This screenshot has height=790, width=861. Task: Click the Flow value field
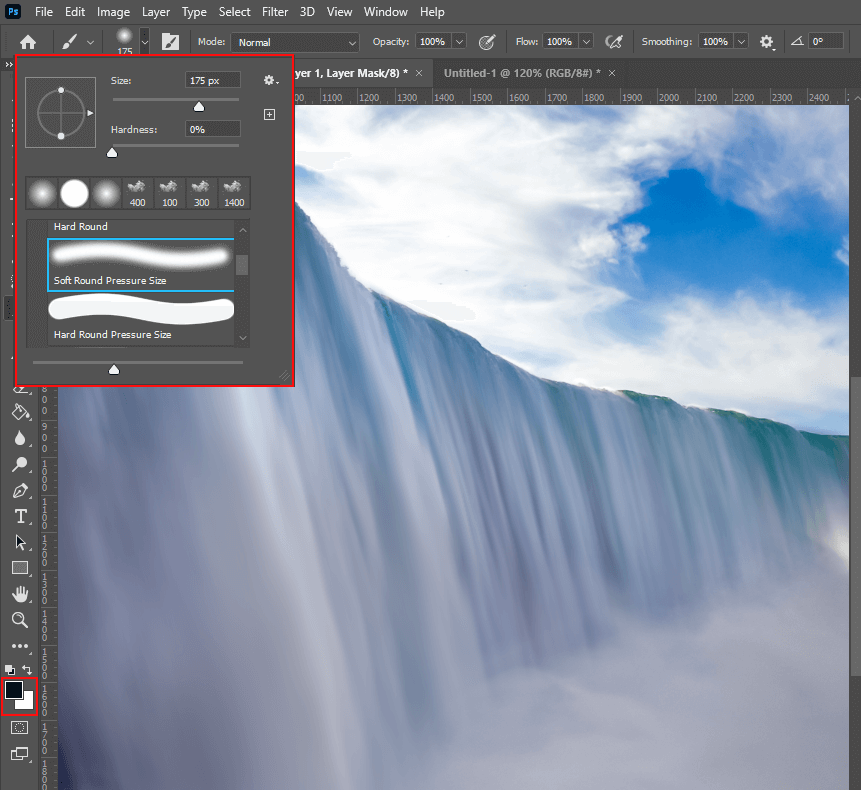(x=560, y=42)
